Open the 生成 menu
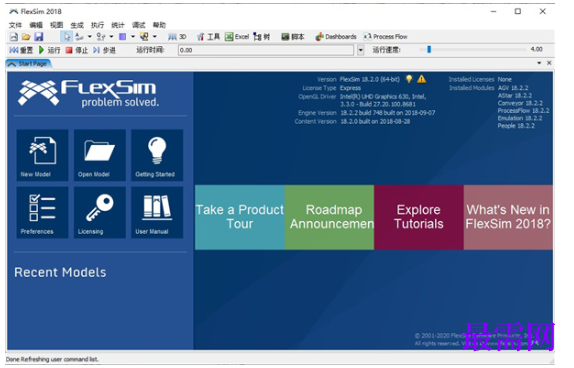Viewport: 574px width, 368px height. 77,25
